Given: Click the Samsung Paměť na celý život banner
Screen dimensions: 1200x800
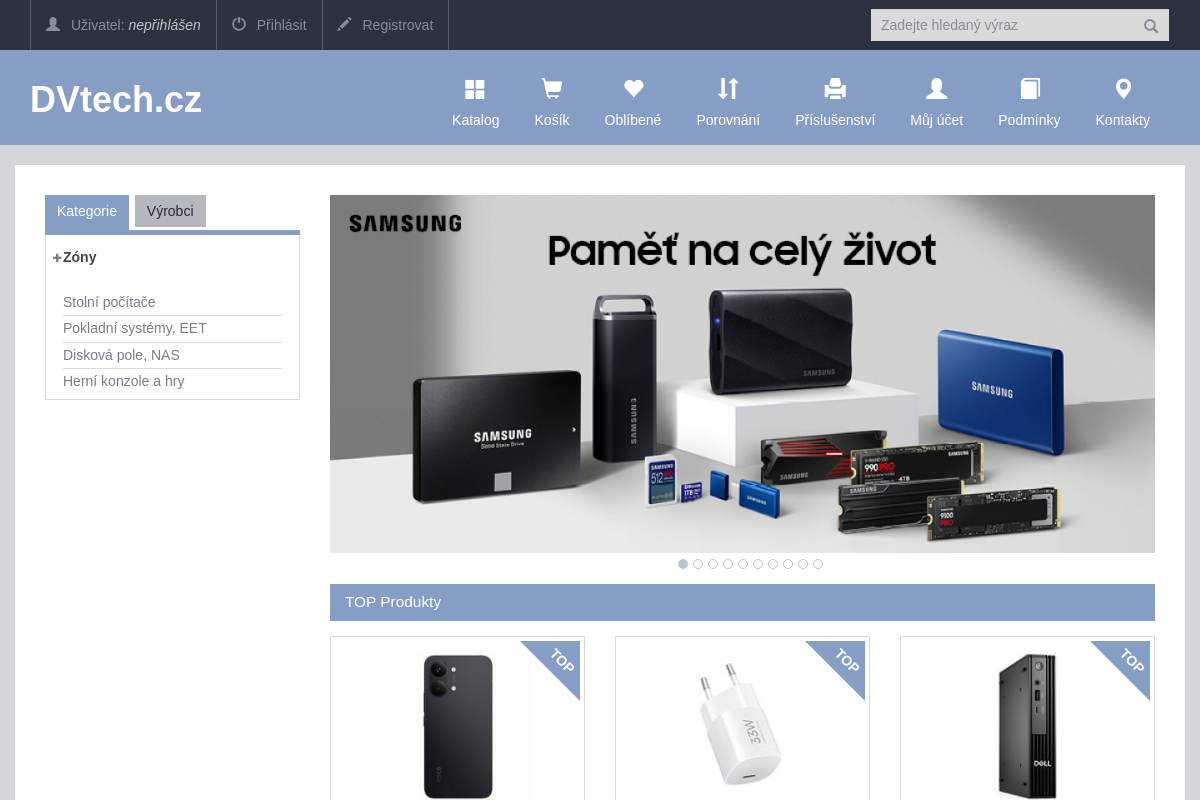Looking at the screenshot, I should pos(742,374).
